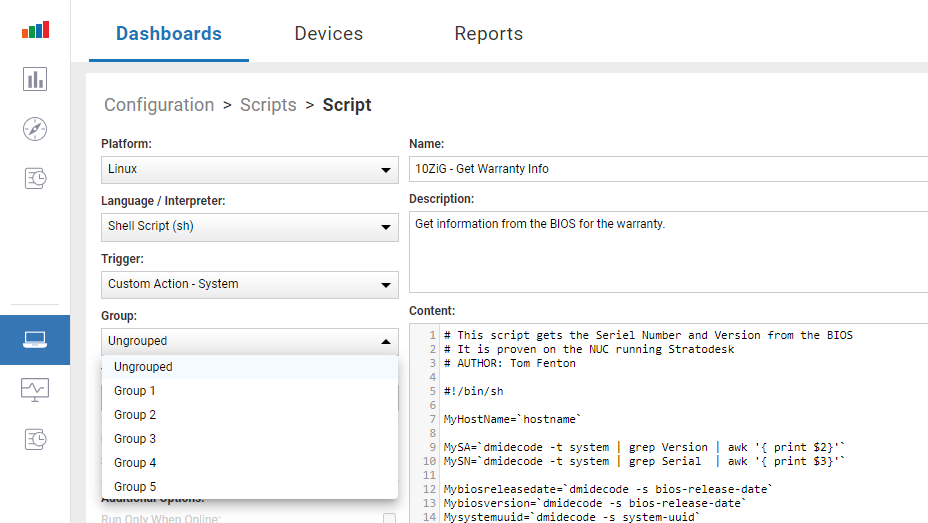Image resolution: width=928 pixels, height=523 pixels.
Task: Click the Mybiosreleasedate line 12
Action: (608, 489)
